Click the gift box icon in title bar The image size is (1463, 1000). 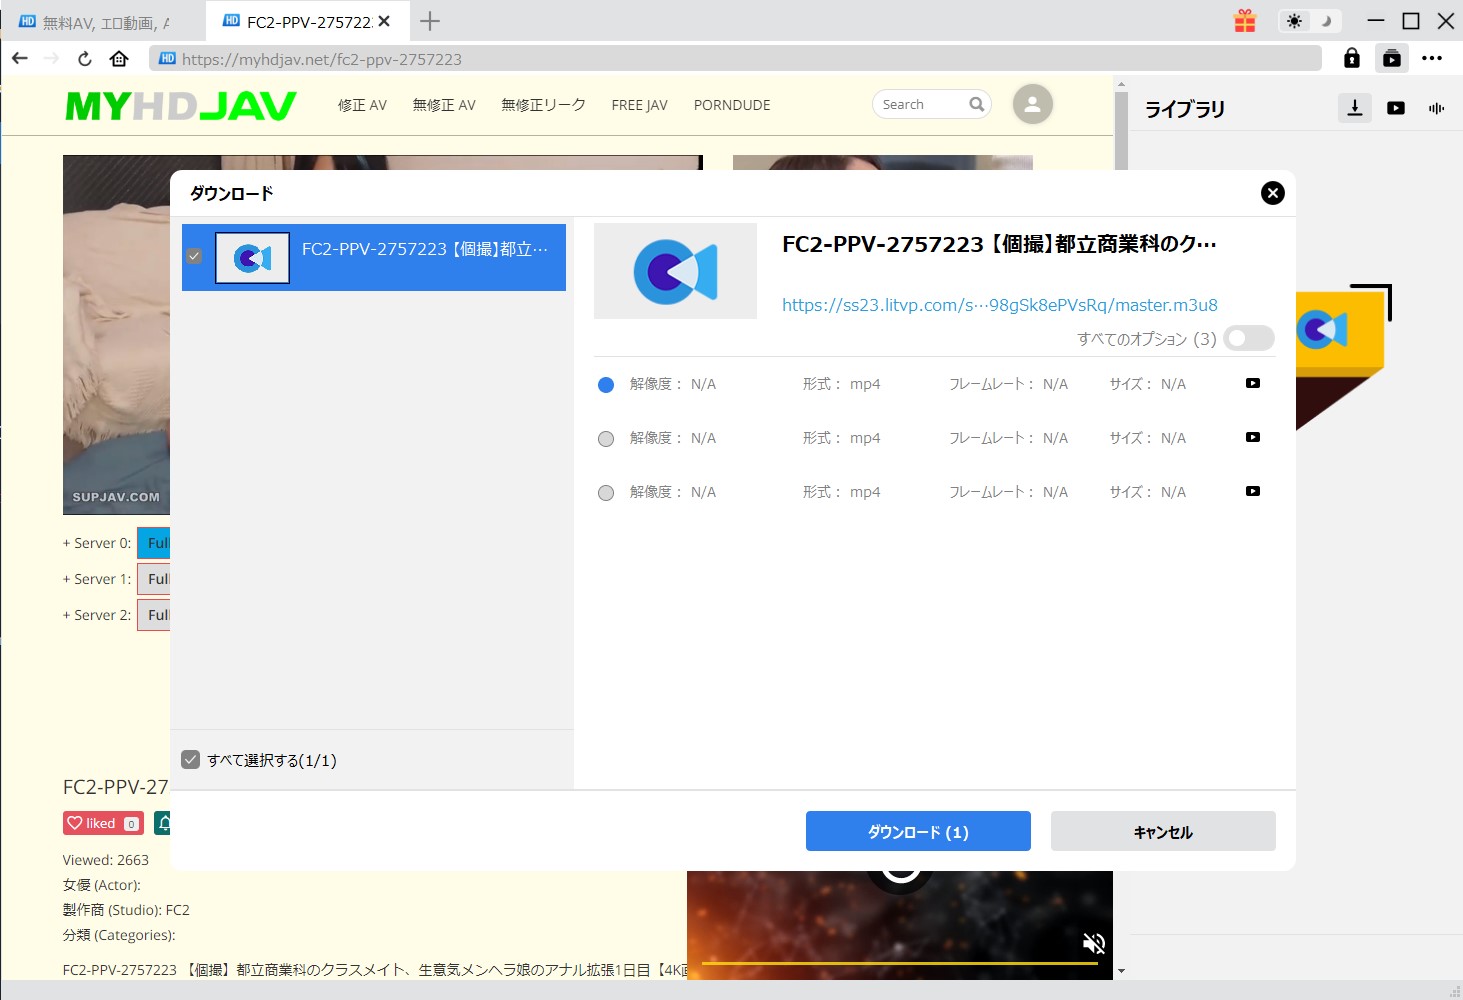[x=1245, y=21]
